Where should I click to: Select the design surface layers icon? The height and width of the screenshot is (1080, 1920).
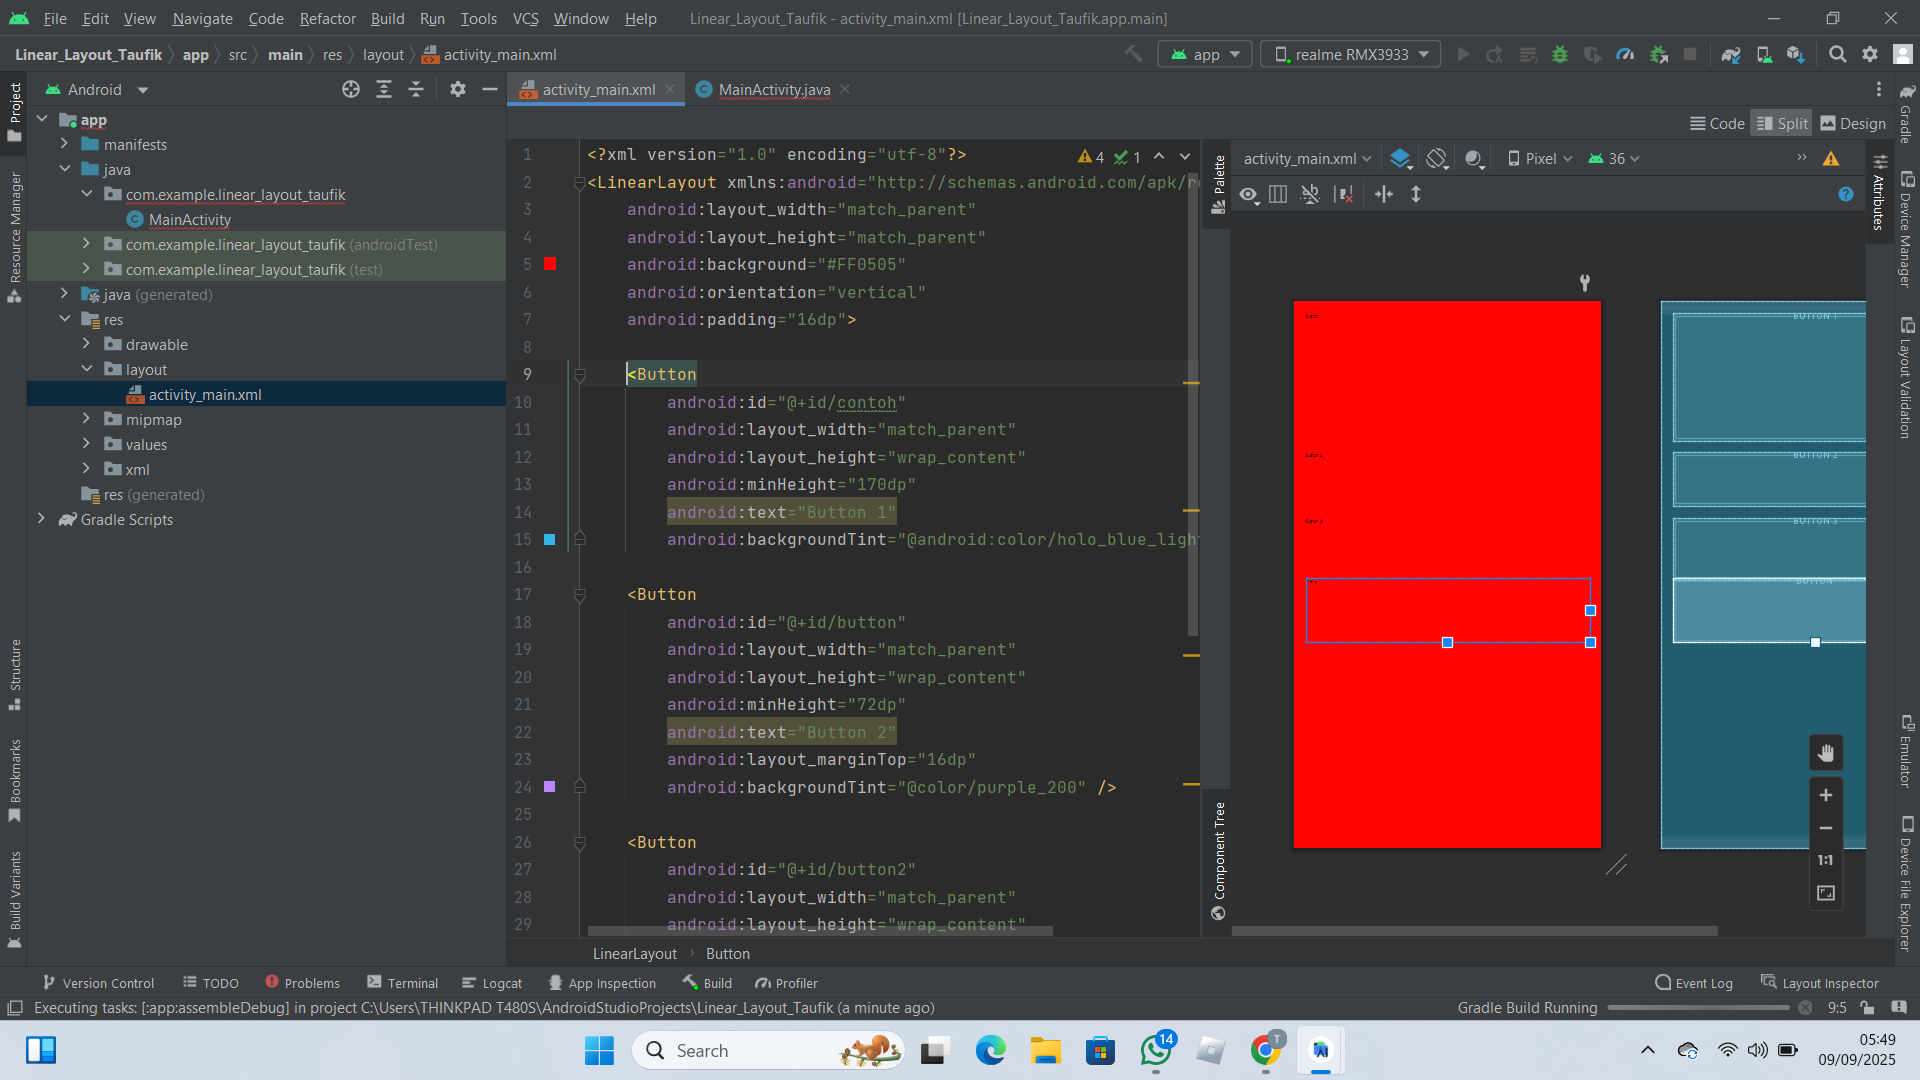[x=1400, y=158]
